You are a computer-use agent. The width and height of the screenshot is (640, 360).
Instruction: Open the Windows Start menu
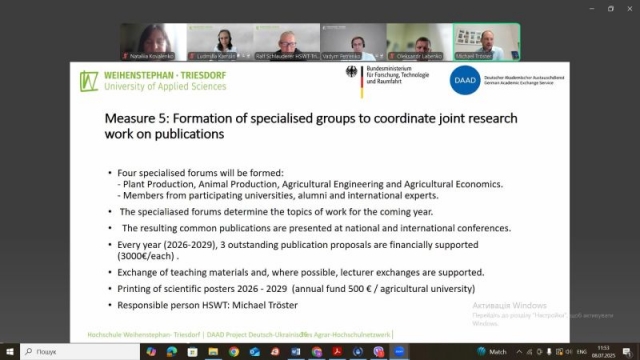click(x=10, y=351)
